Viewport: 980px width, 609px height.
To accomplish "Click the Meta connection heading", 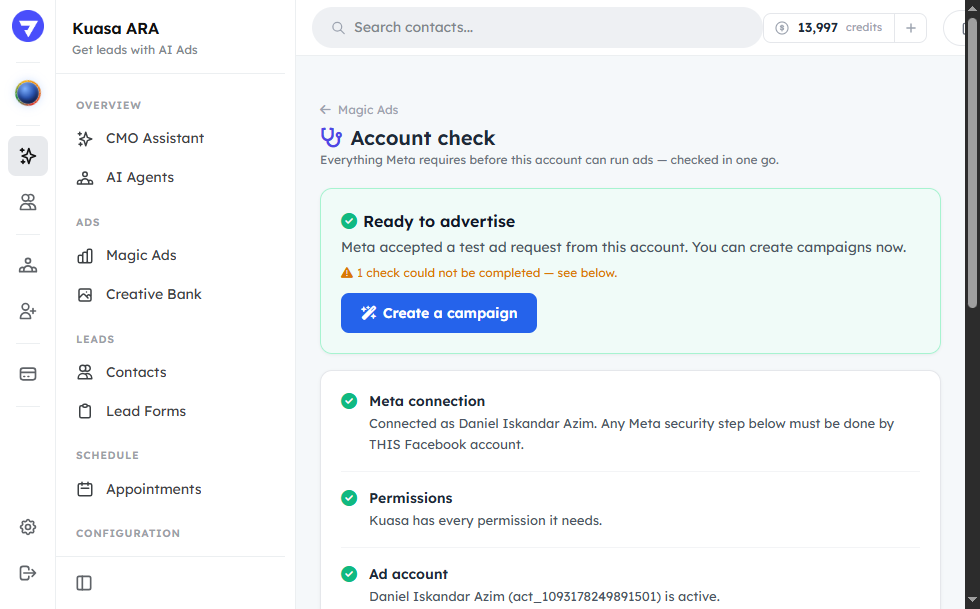I will [x=427, y=401].
